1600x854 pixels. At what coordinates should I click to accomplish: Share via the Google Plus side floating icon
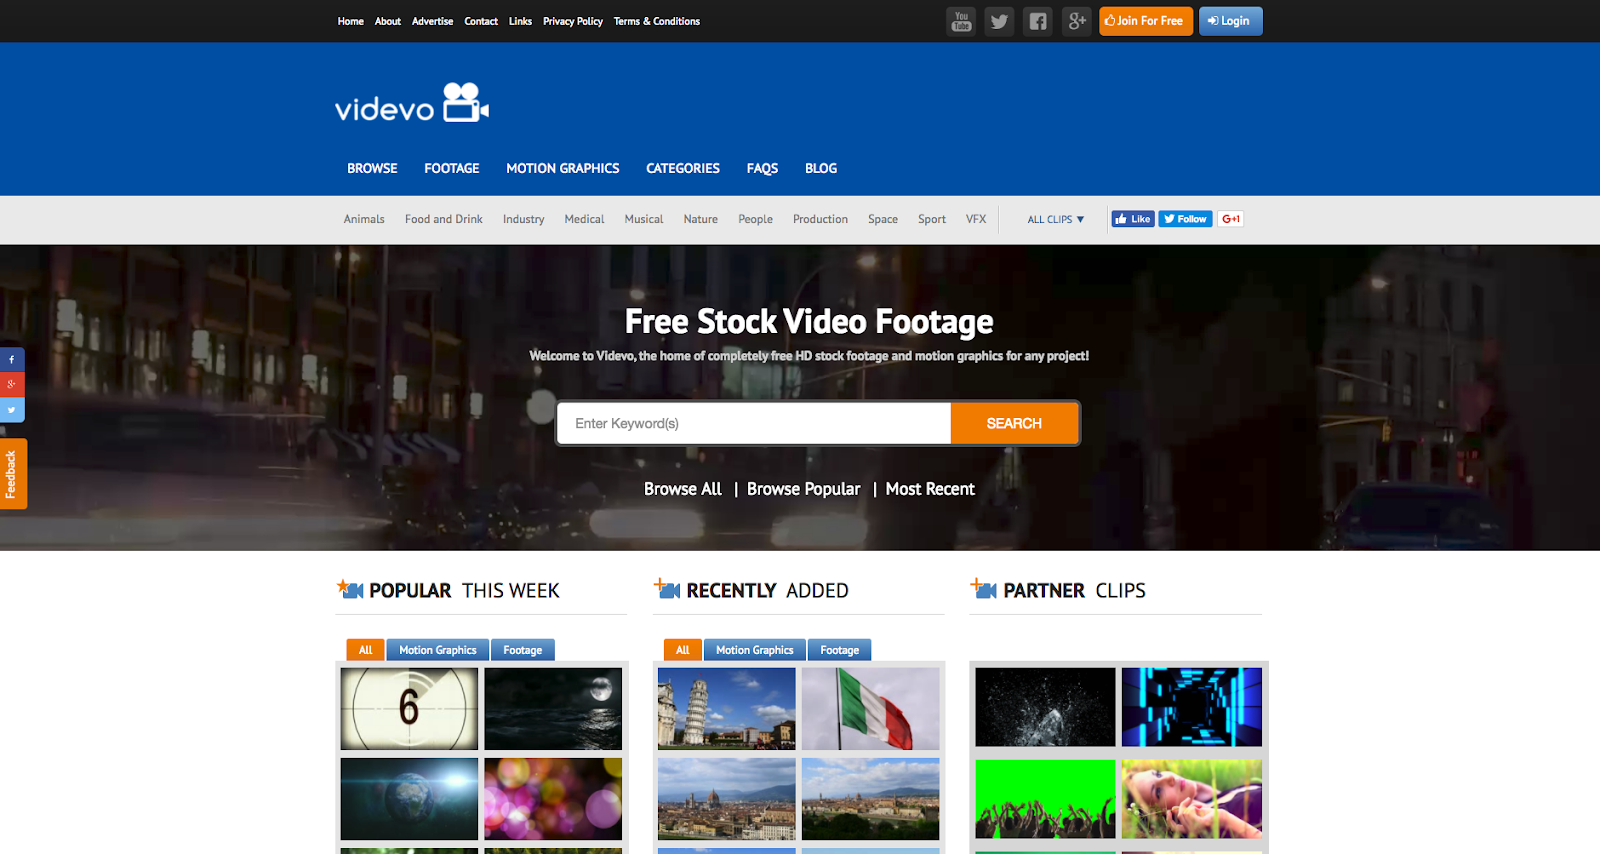point(12,384)
